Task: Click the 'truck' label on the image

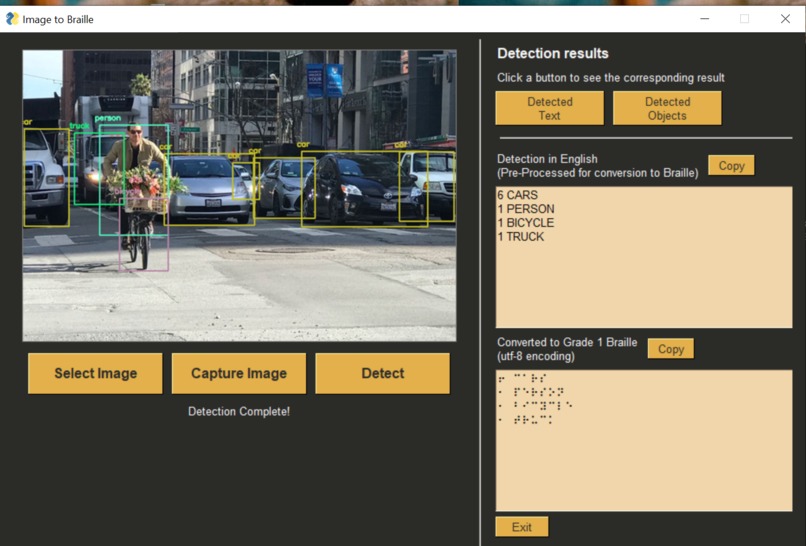Action: click(x=80, y=126)
